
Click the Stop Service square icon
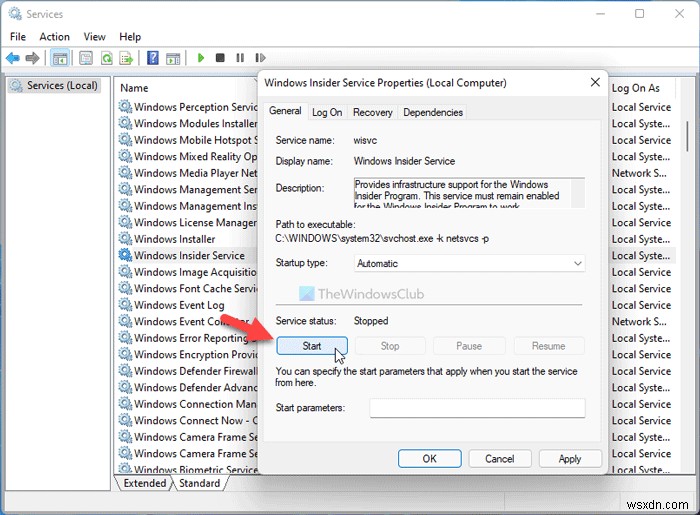[x=220, y=58]
